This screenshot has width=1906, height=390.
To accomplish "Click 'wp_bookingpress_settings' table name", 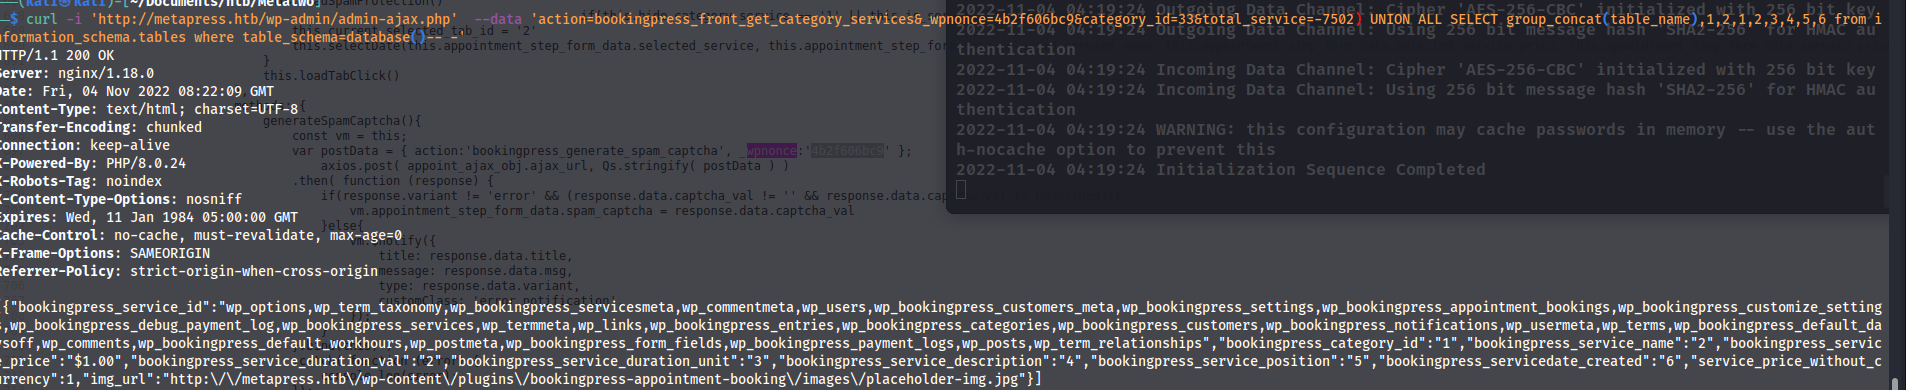I will (x=1218, y=307).
